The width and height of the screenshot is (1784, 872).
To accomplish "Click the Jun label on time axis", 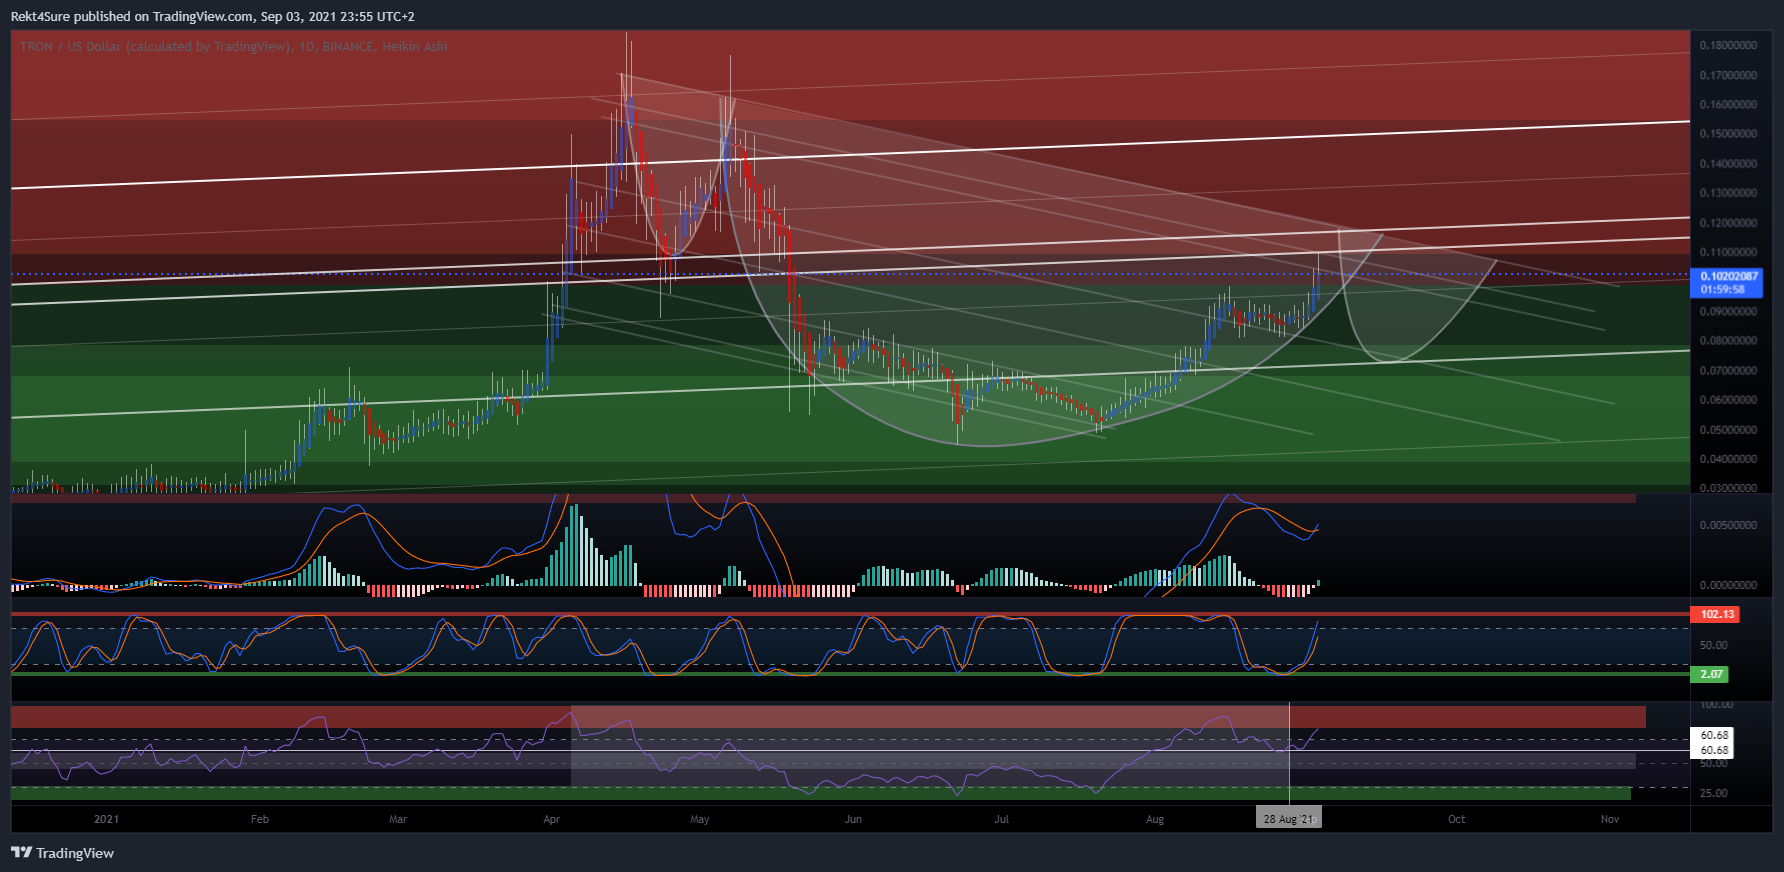I will click(853, 819).
